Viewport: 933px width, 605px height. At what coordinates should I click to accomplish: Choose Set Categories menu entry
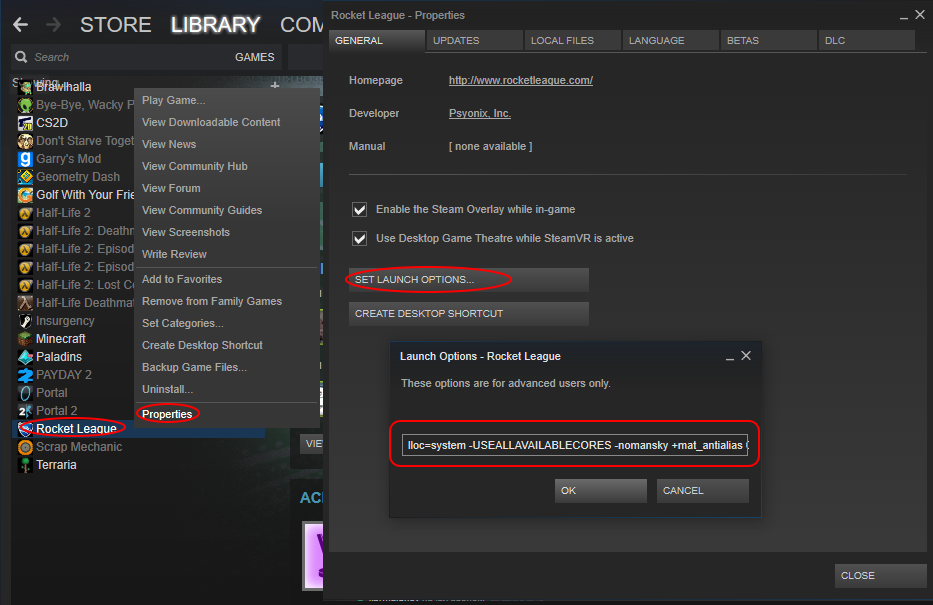(x=227, y=324)
